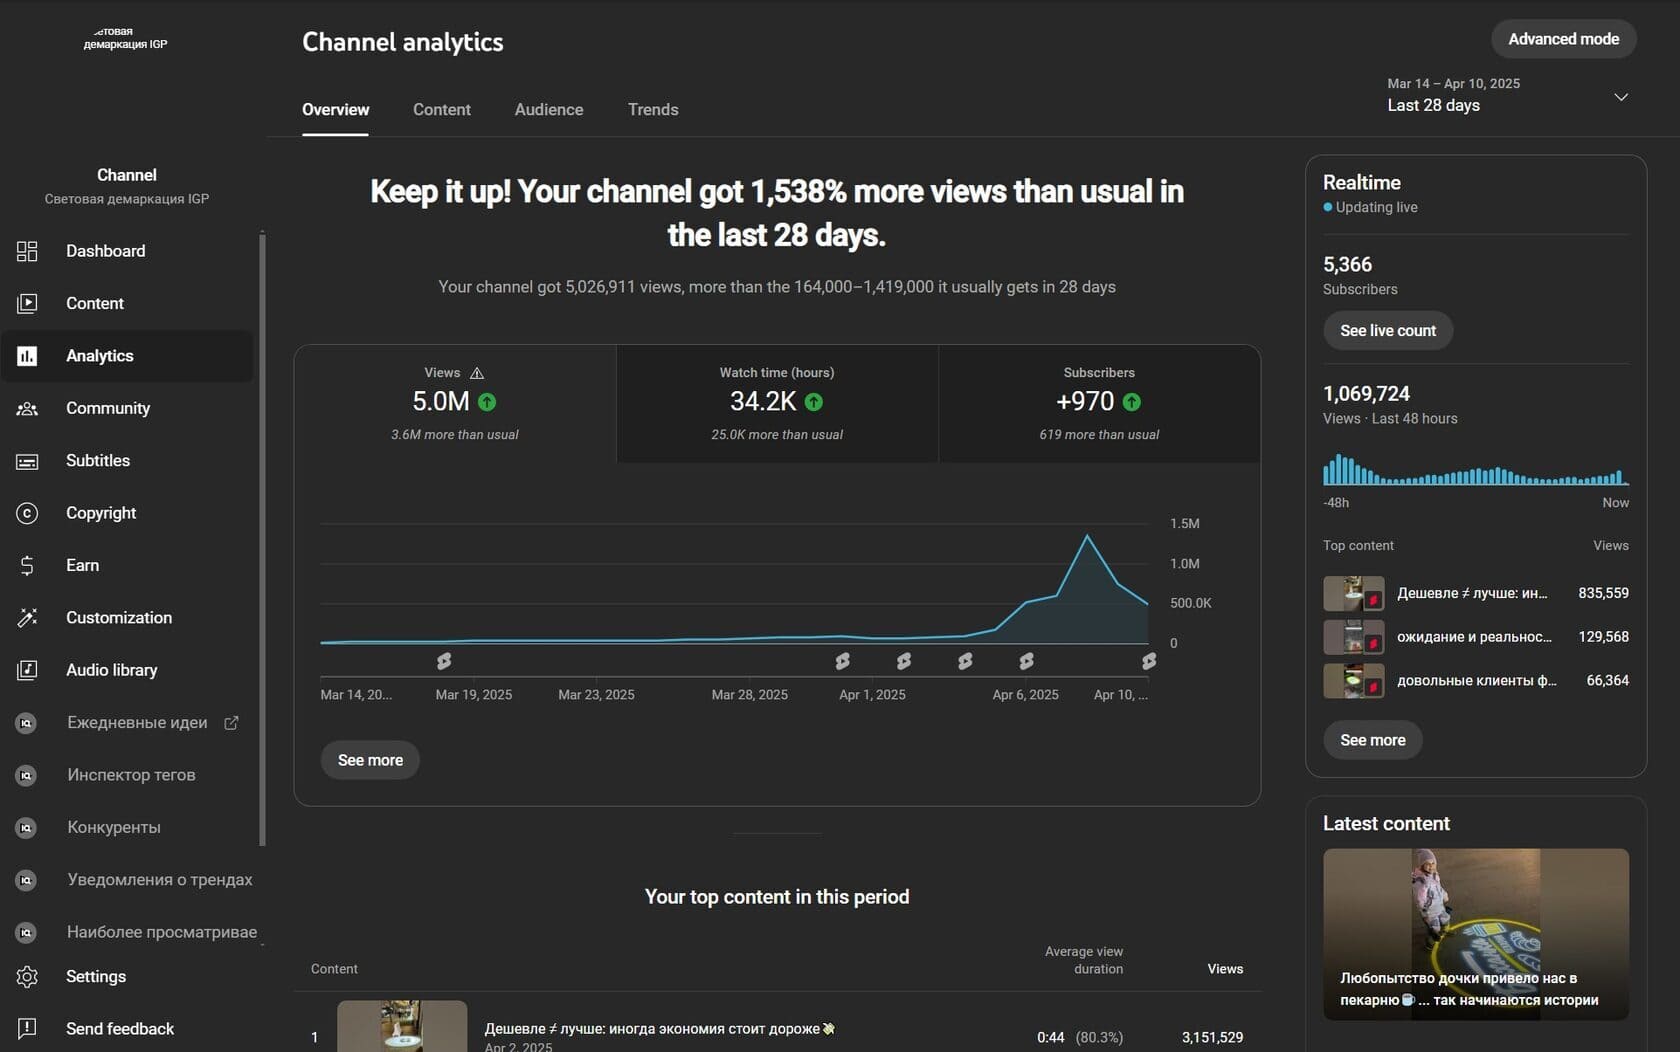The height and width of the screenshot is (1052, 1680).
Task: Switch to the Content analytics tab
Action: [441, 110]
